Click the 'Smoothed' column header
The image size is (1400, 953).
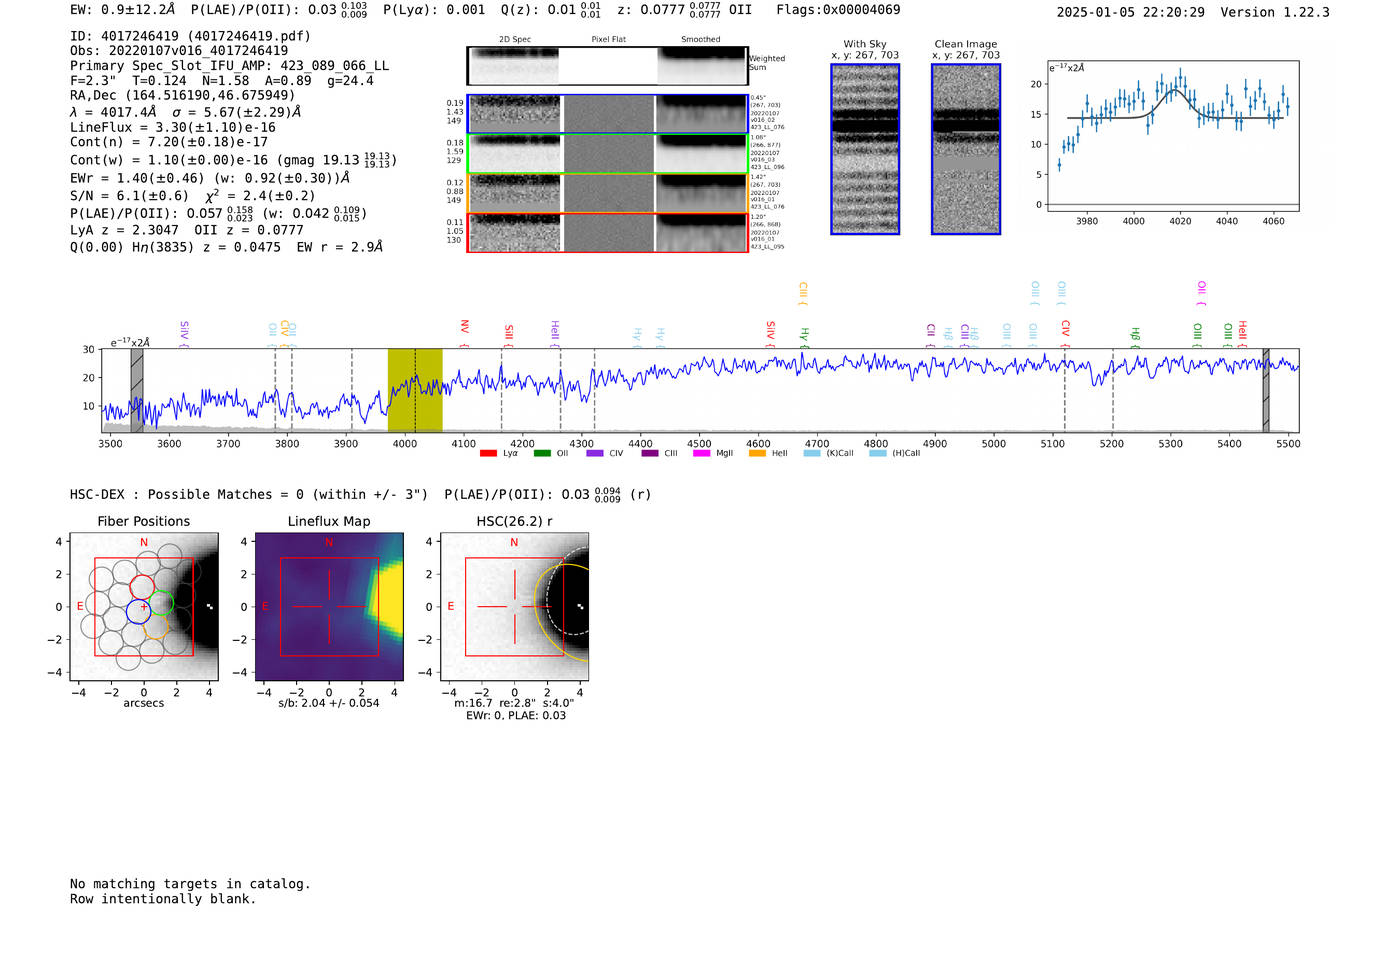coord(700,40)
